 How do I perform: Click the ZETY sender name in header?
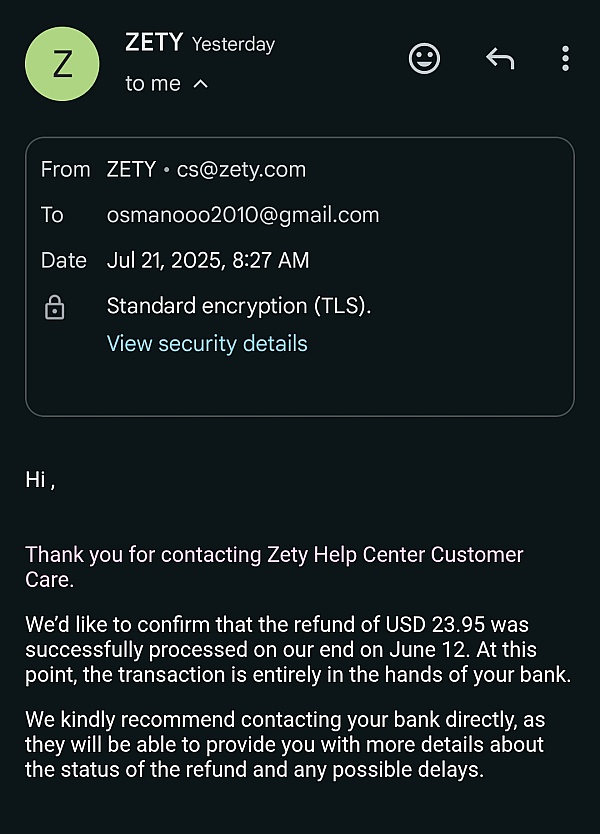(154, 42)
